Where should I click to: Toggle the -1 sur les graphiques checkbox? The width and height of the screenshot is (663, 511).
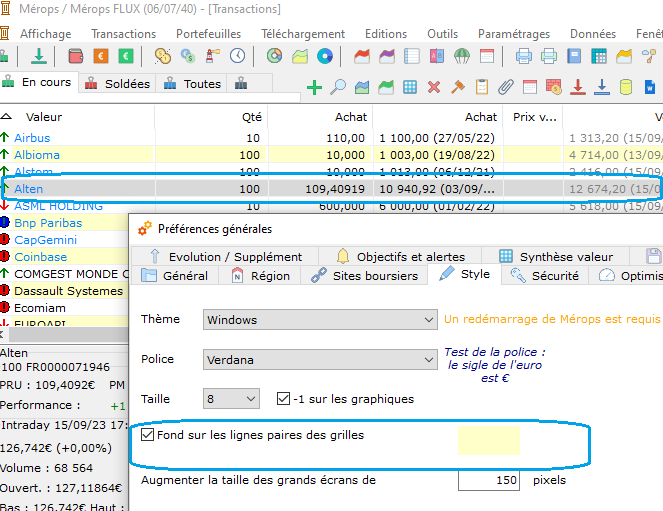pyautogui.click(x=283, y=399)
